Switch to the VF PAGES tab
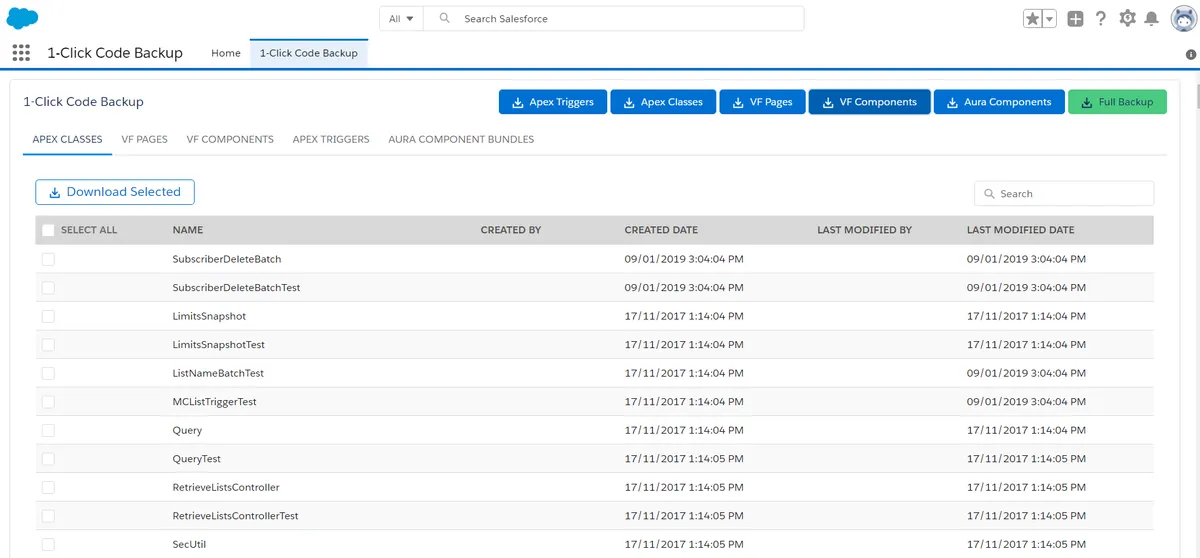Image resolution: width=1200 pixels, height=558 pixels. click(x=144, y=139)
